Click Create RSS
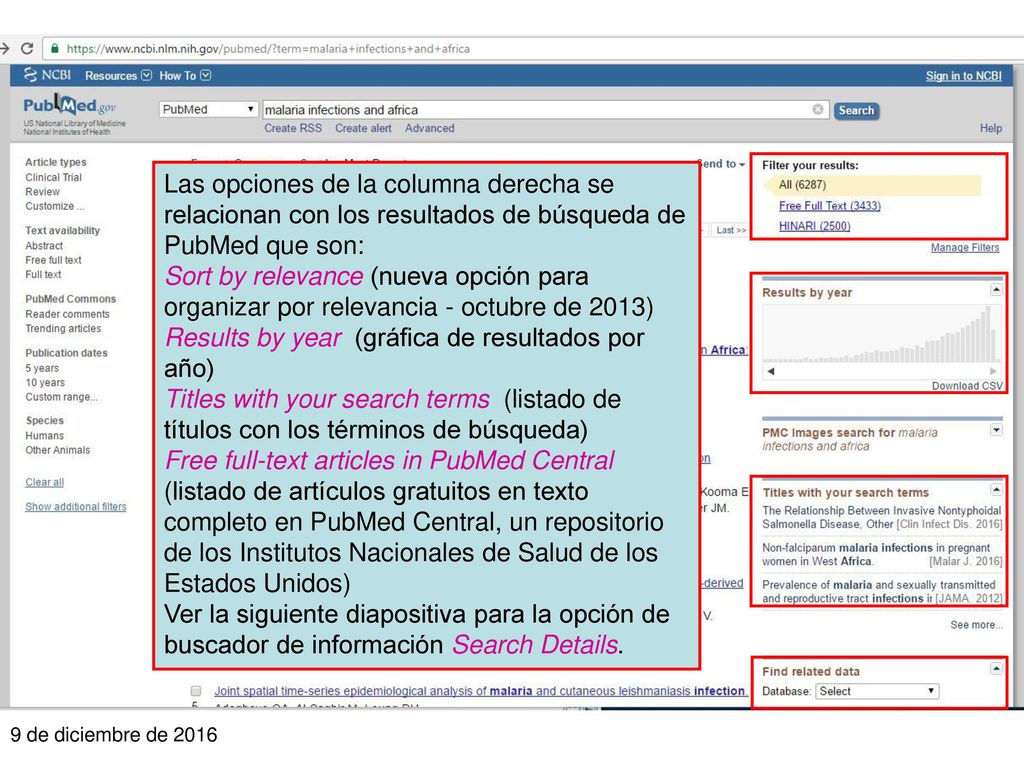 click(x=293, y=129)
